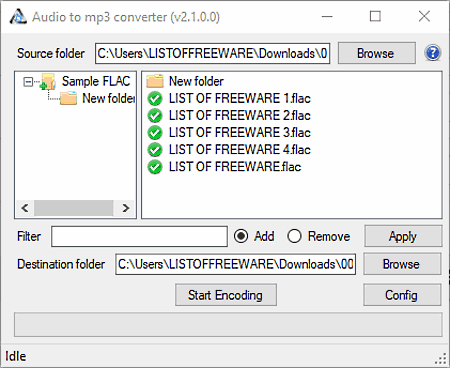Click the green checkmark beside LIST OF FREEWARE 1.flac
The image size is (450, 368).
pyautogui.click(x=155, y=99)
